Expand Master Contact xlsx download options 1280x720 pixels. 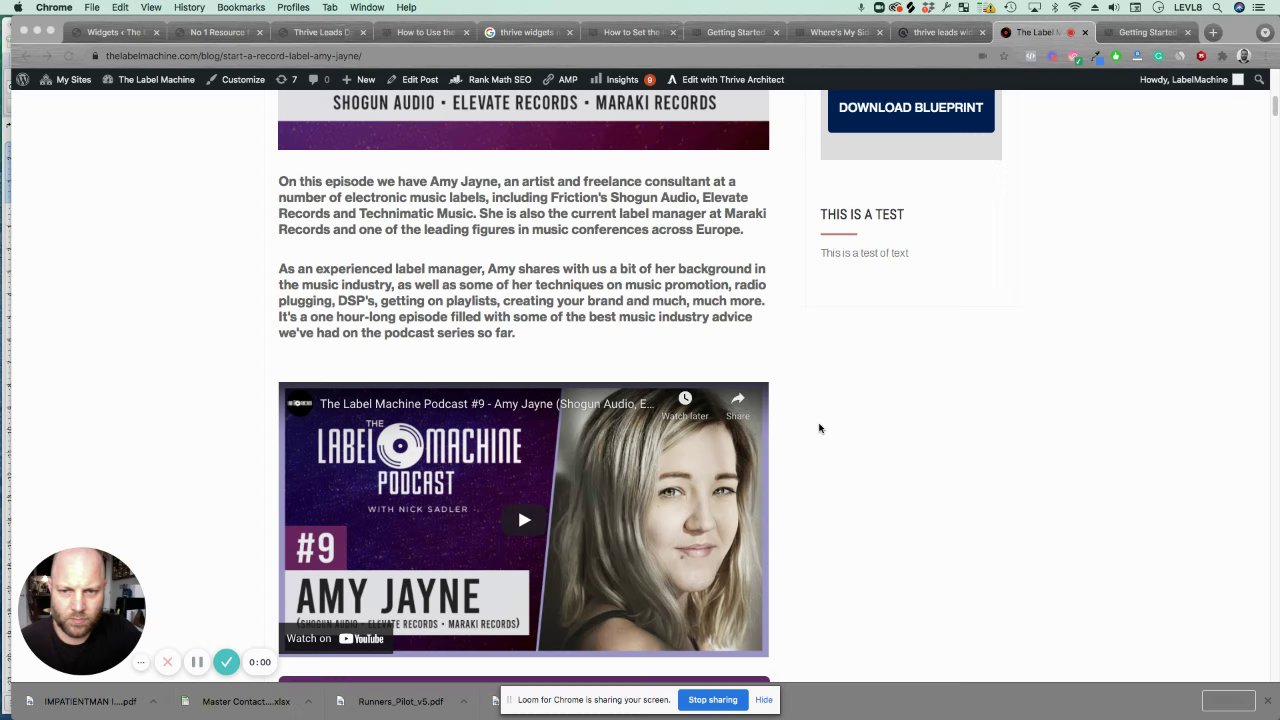click(308, 701)
